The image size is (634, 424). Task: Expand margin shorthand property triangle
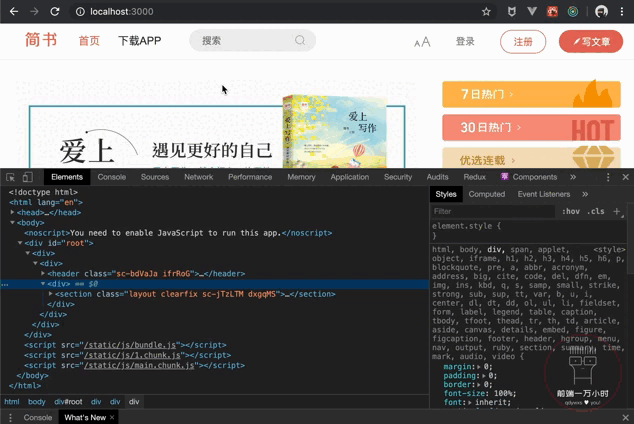click(x=479, y=367)
